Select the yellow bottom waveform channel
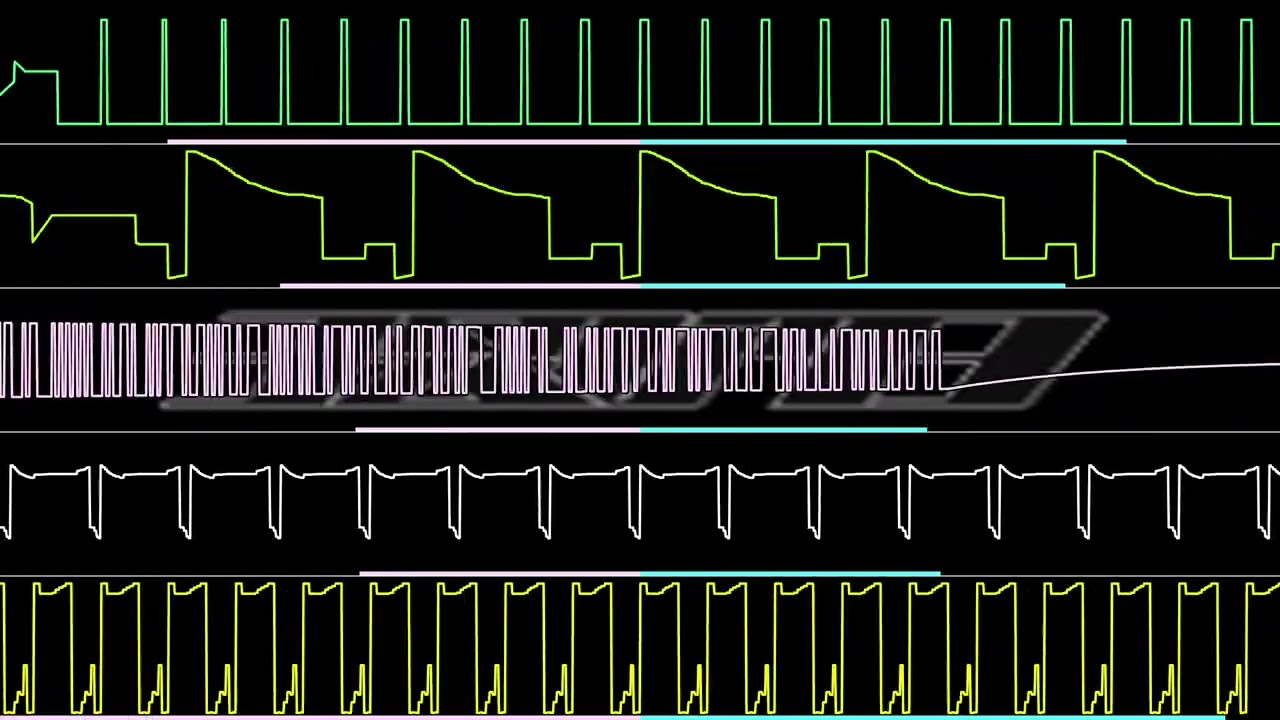Screen dimensions: 1280x720 (640, 648)
